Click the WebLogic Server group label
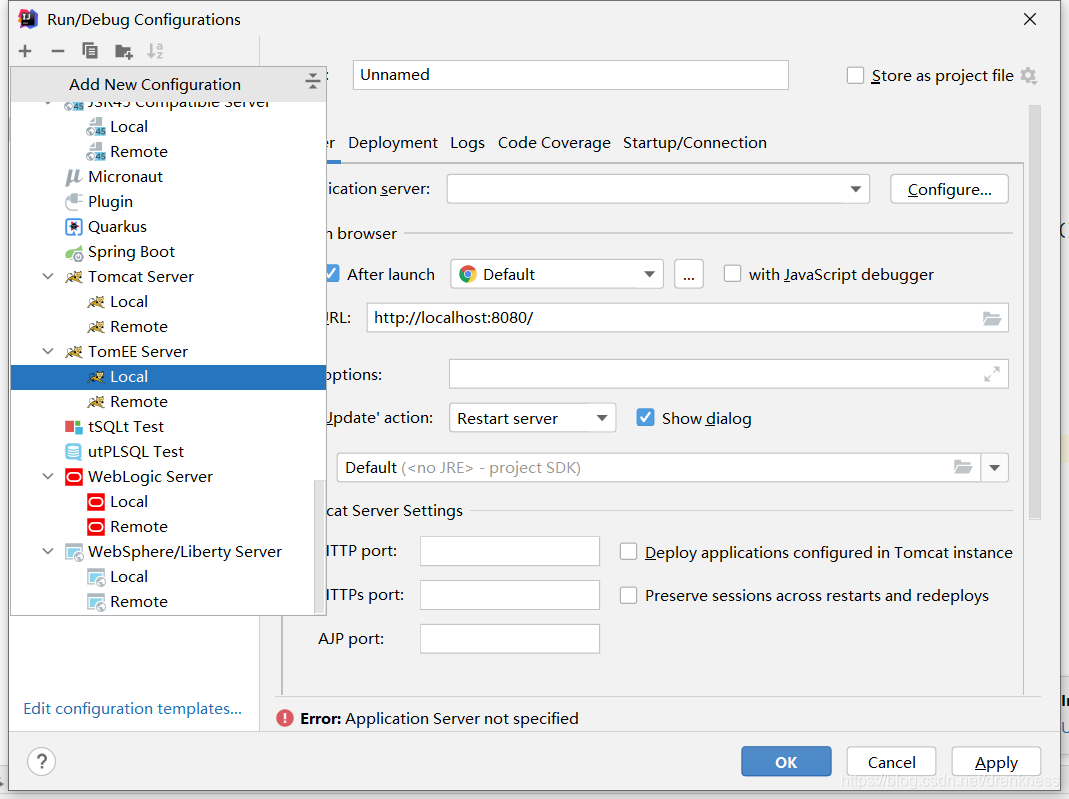This screenshot has height=799, width=1069. pyautogui.click(x=151, y=477)
